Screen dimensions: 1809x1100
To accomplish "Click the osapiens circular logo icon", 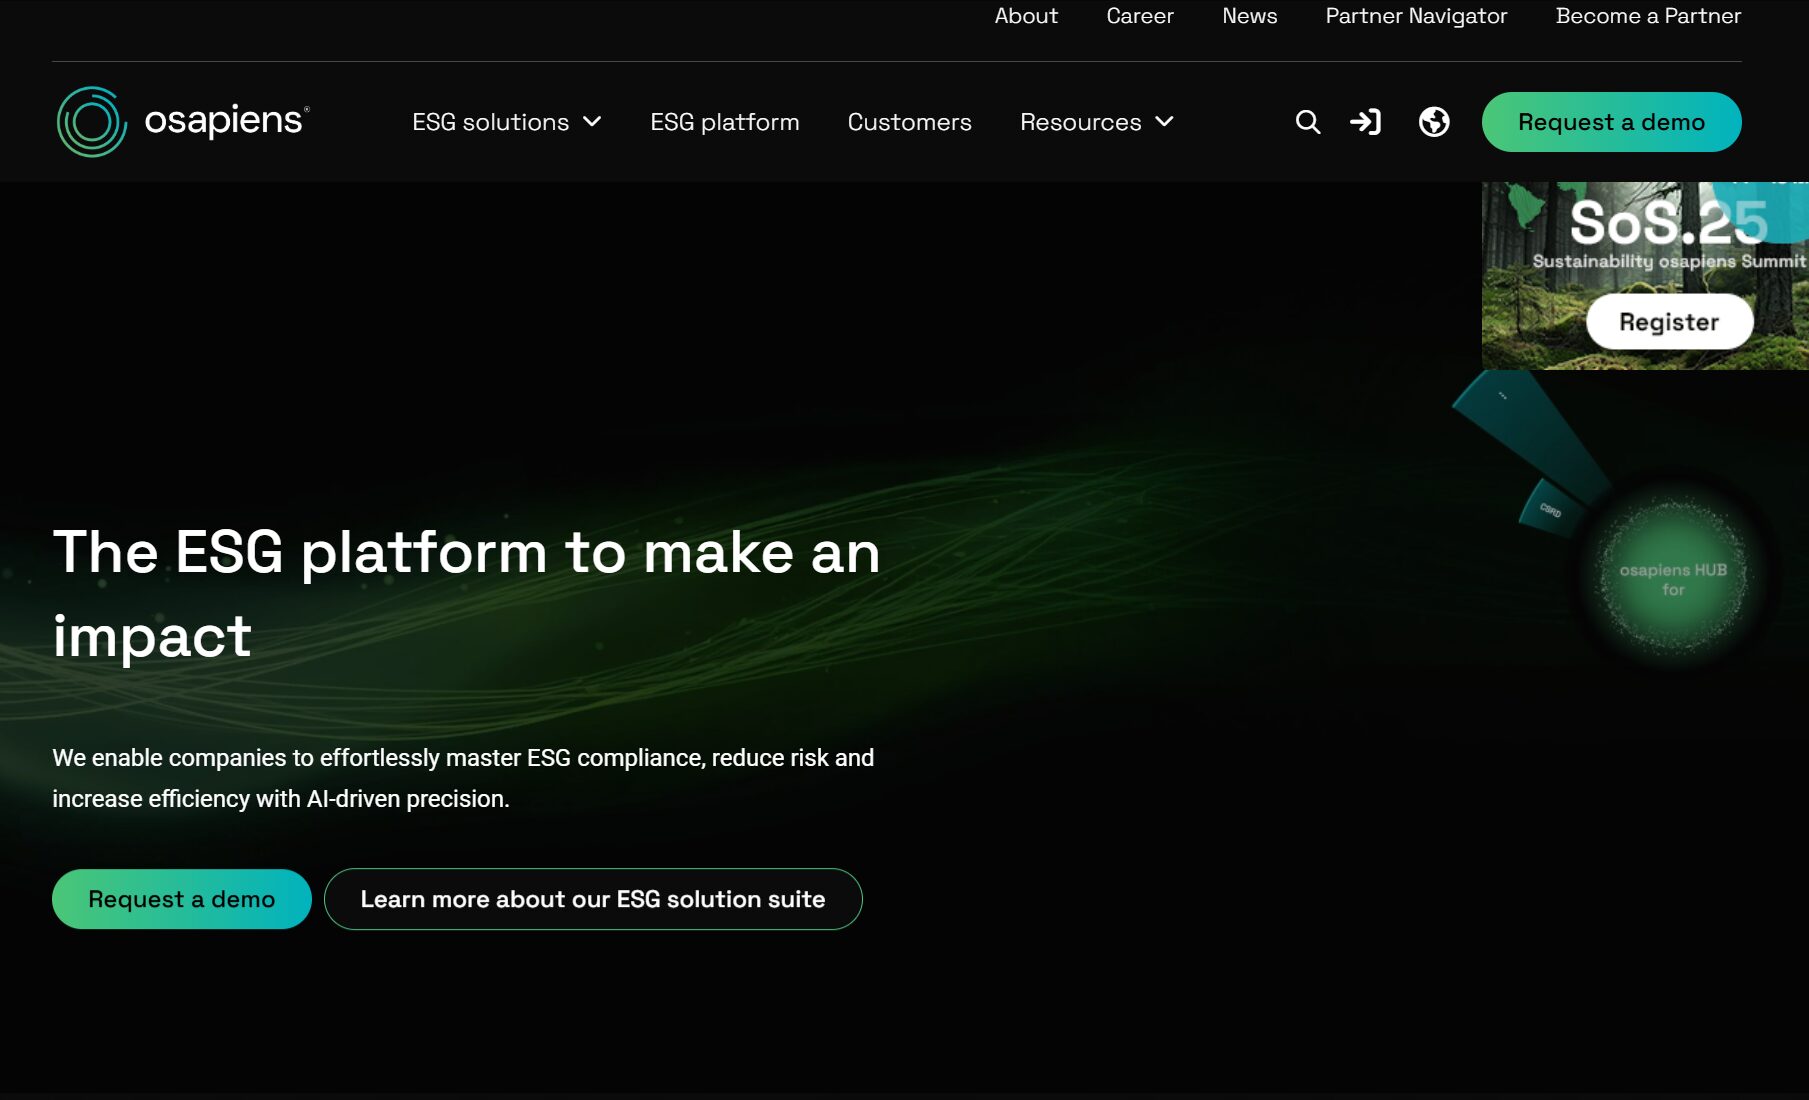I will 92,122.
